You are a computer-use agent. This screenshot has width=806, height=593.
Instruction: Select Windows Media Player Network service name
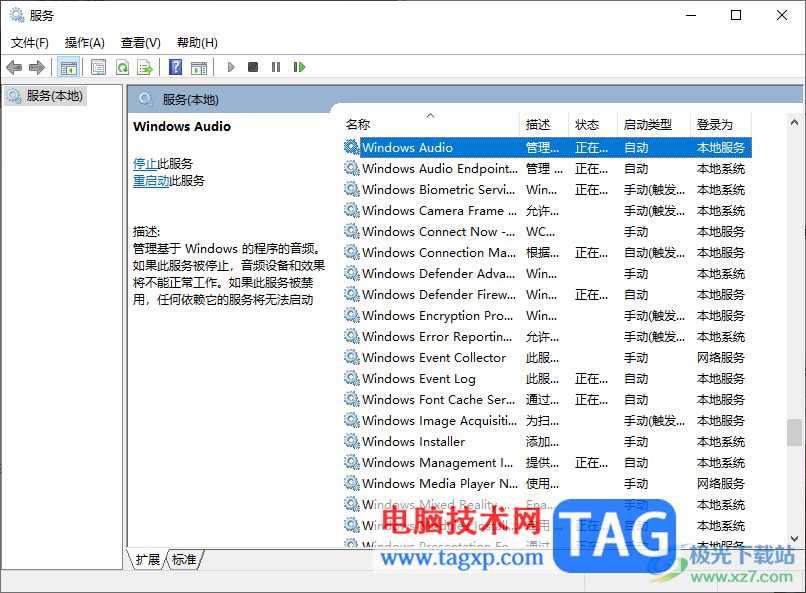(440, 484)
